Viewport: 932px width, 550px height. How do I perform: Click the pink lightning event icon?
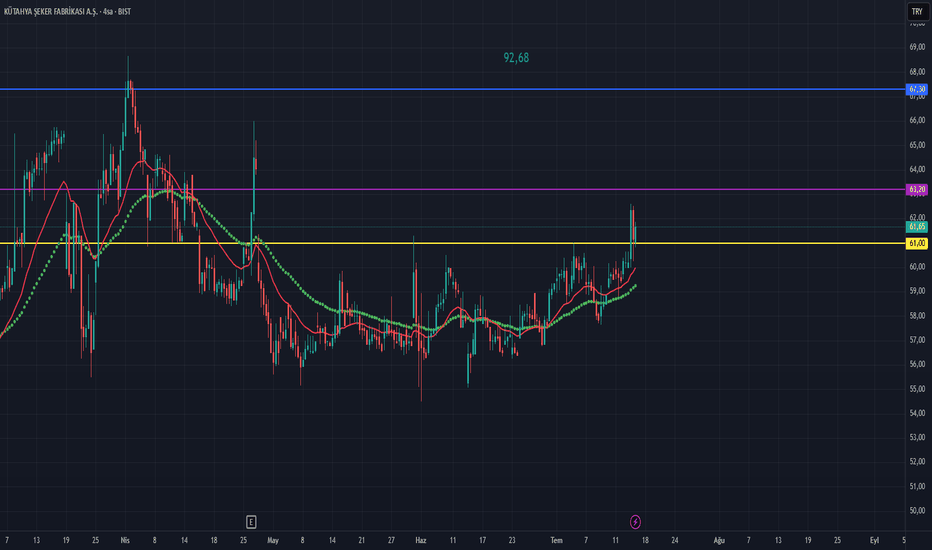(635, 522)
